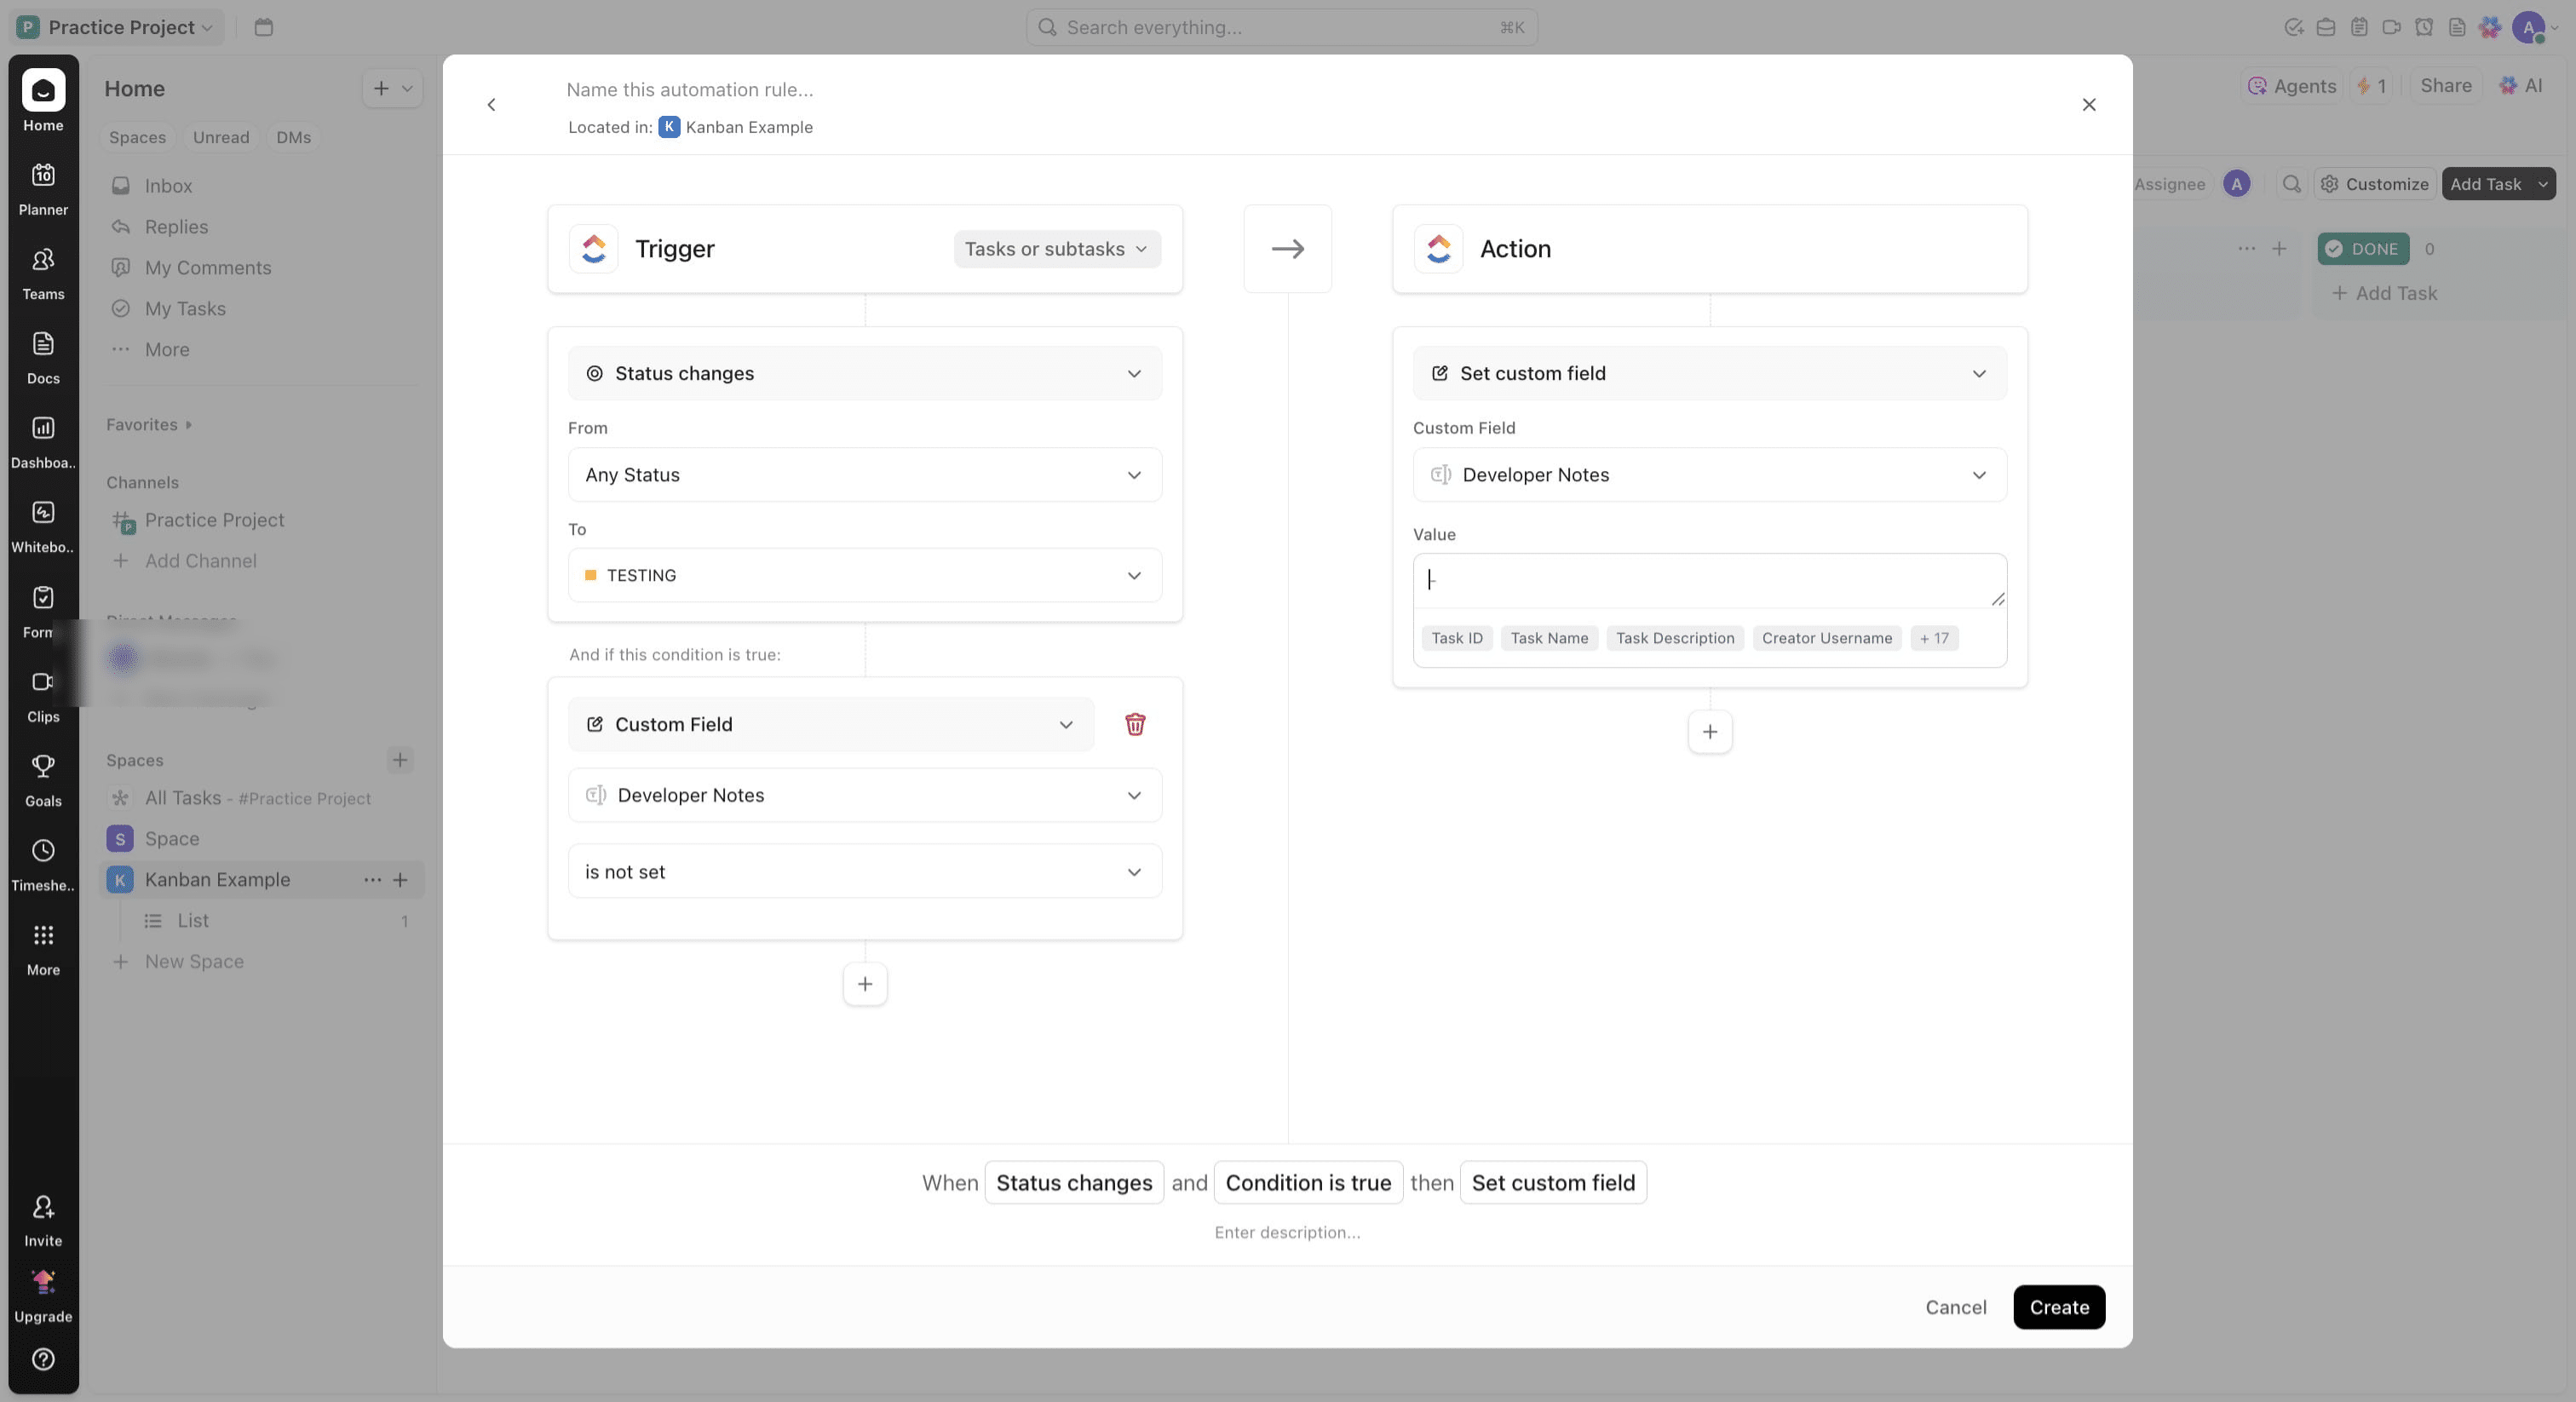Viewport: 2576px width, 1402px height.
Task: Click the plus icon beside Spaces header
Action: [x=400, y=760]
